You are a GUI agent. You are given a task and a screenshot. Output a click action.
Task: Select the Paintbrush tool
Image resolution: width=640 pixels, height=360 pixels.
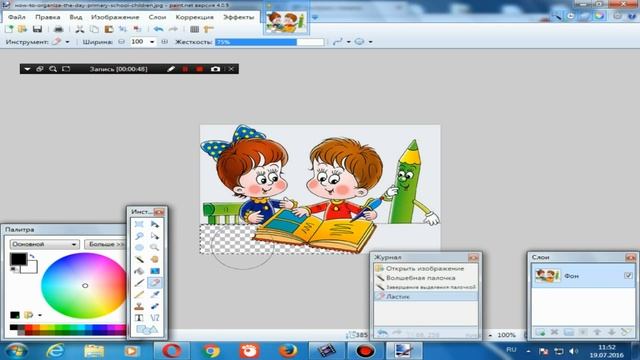coord(139,282)
